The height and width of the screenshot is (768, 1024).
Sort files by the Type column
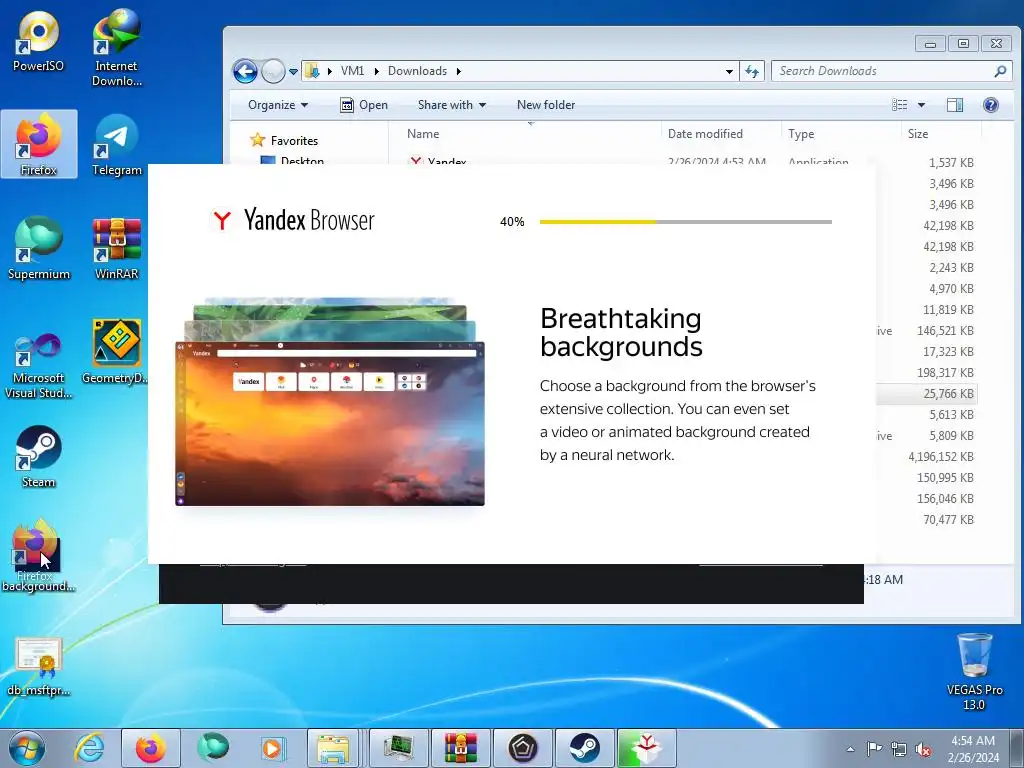(841, 134)
